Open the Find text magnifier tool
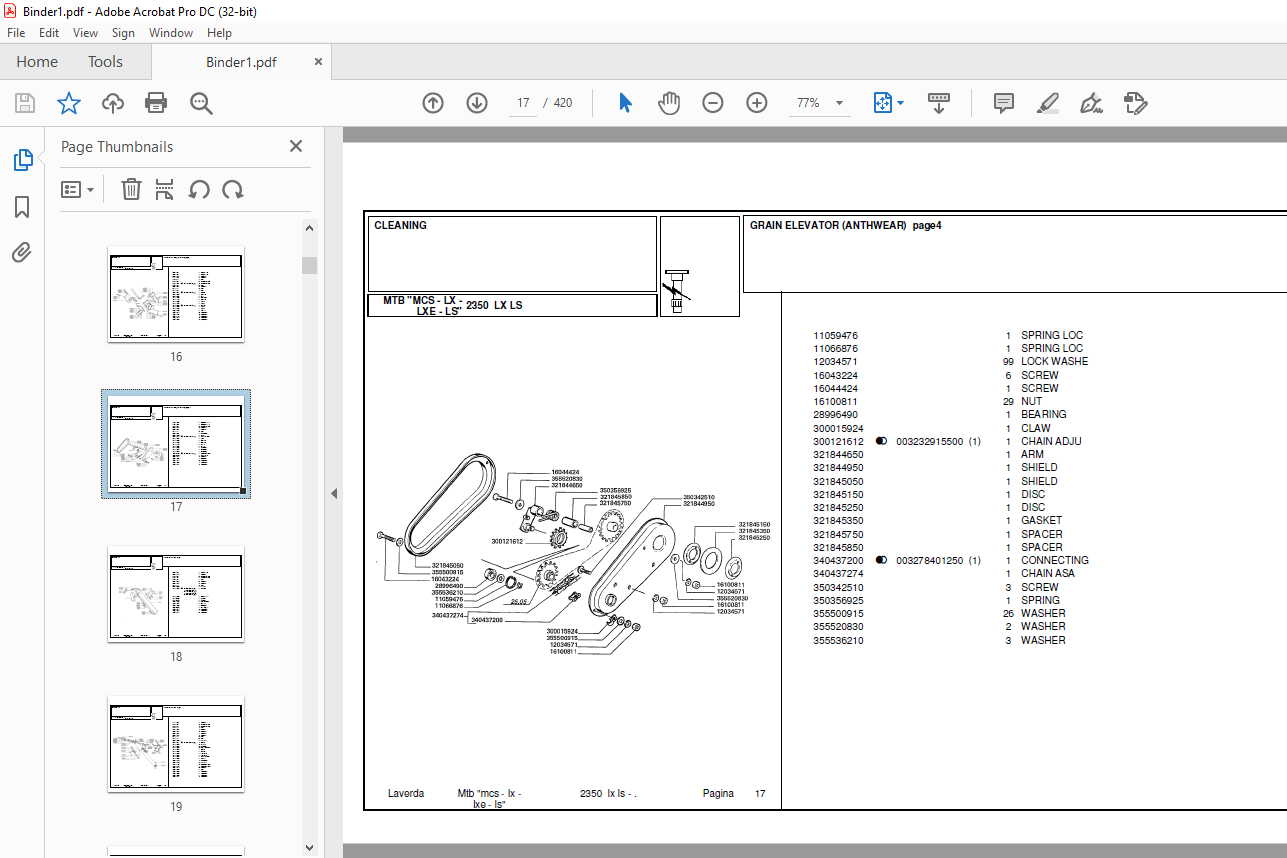The width and height of the screenshot is (1287, 858). (x=201, y=103)
